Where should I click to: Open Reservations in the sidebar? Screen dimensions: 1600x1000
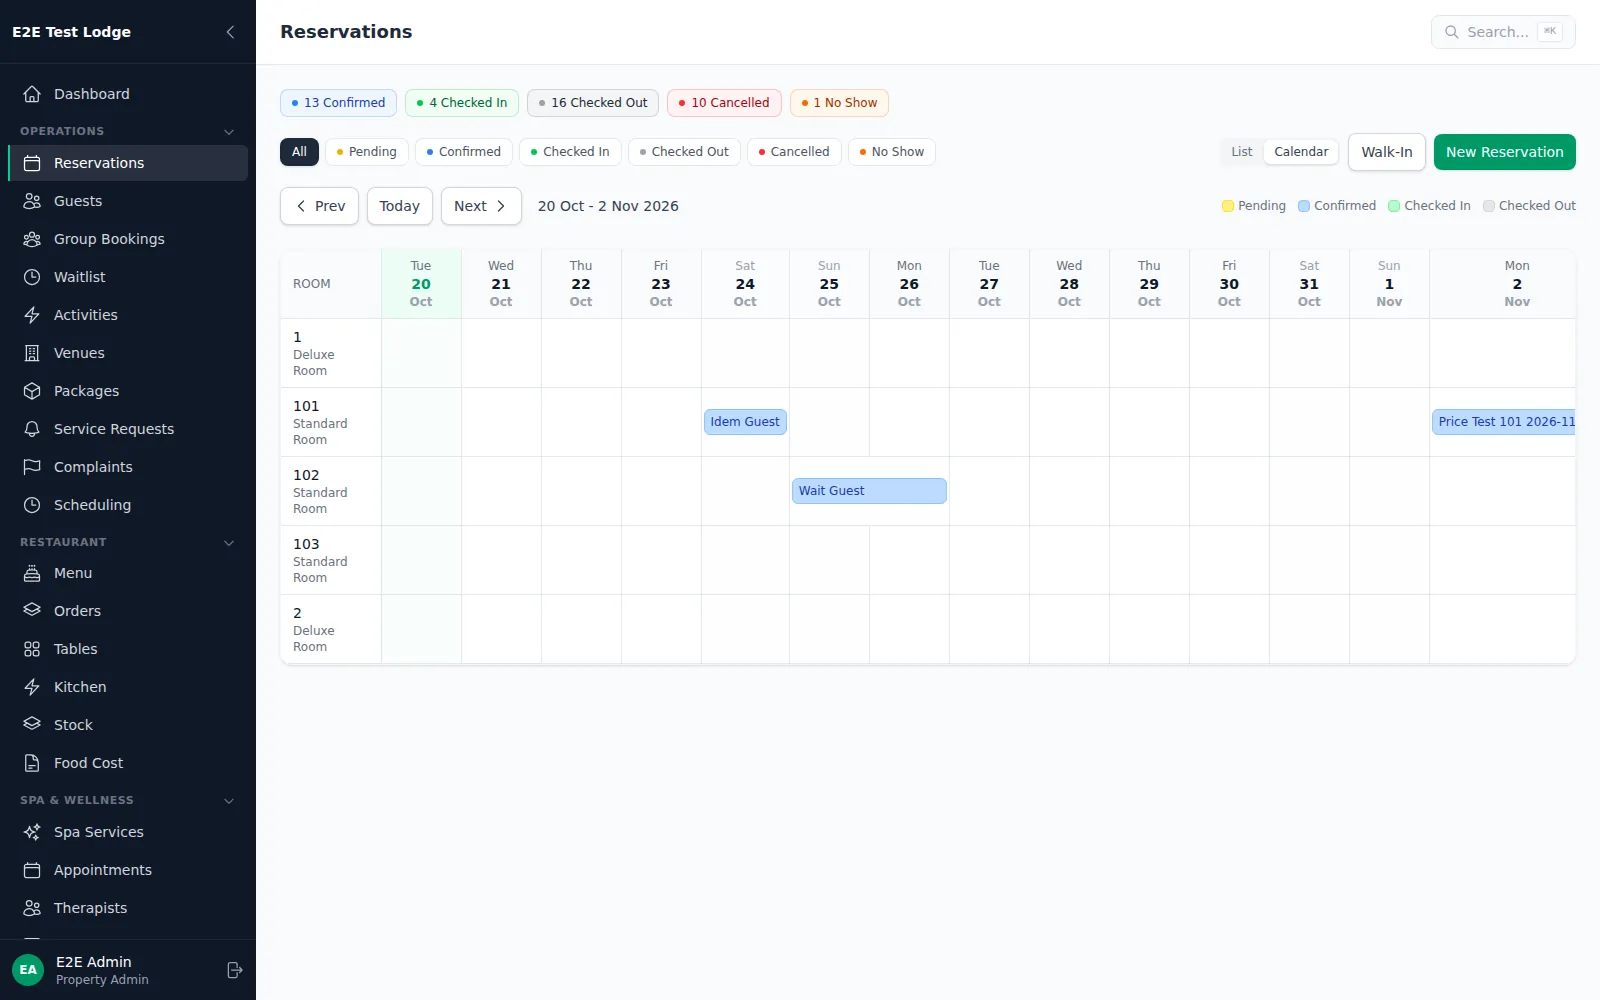(x=128, y=163)
